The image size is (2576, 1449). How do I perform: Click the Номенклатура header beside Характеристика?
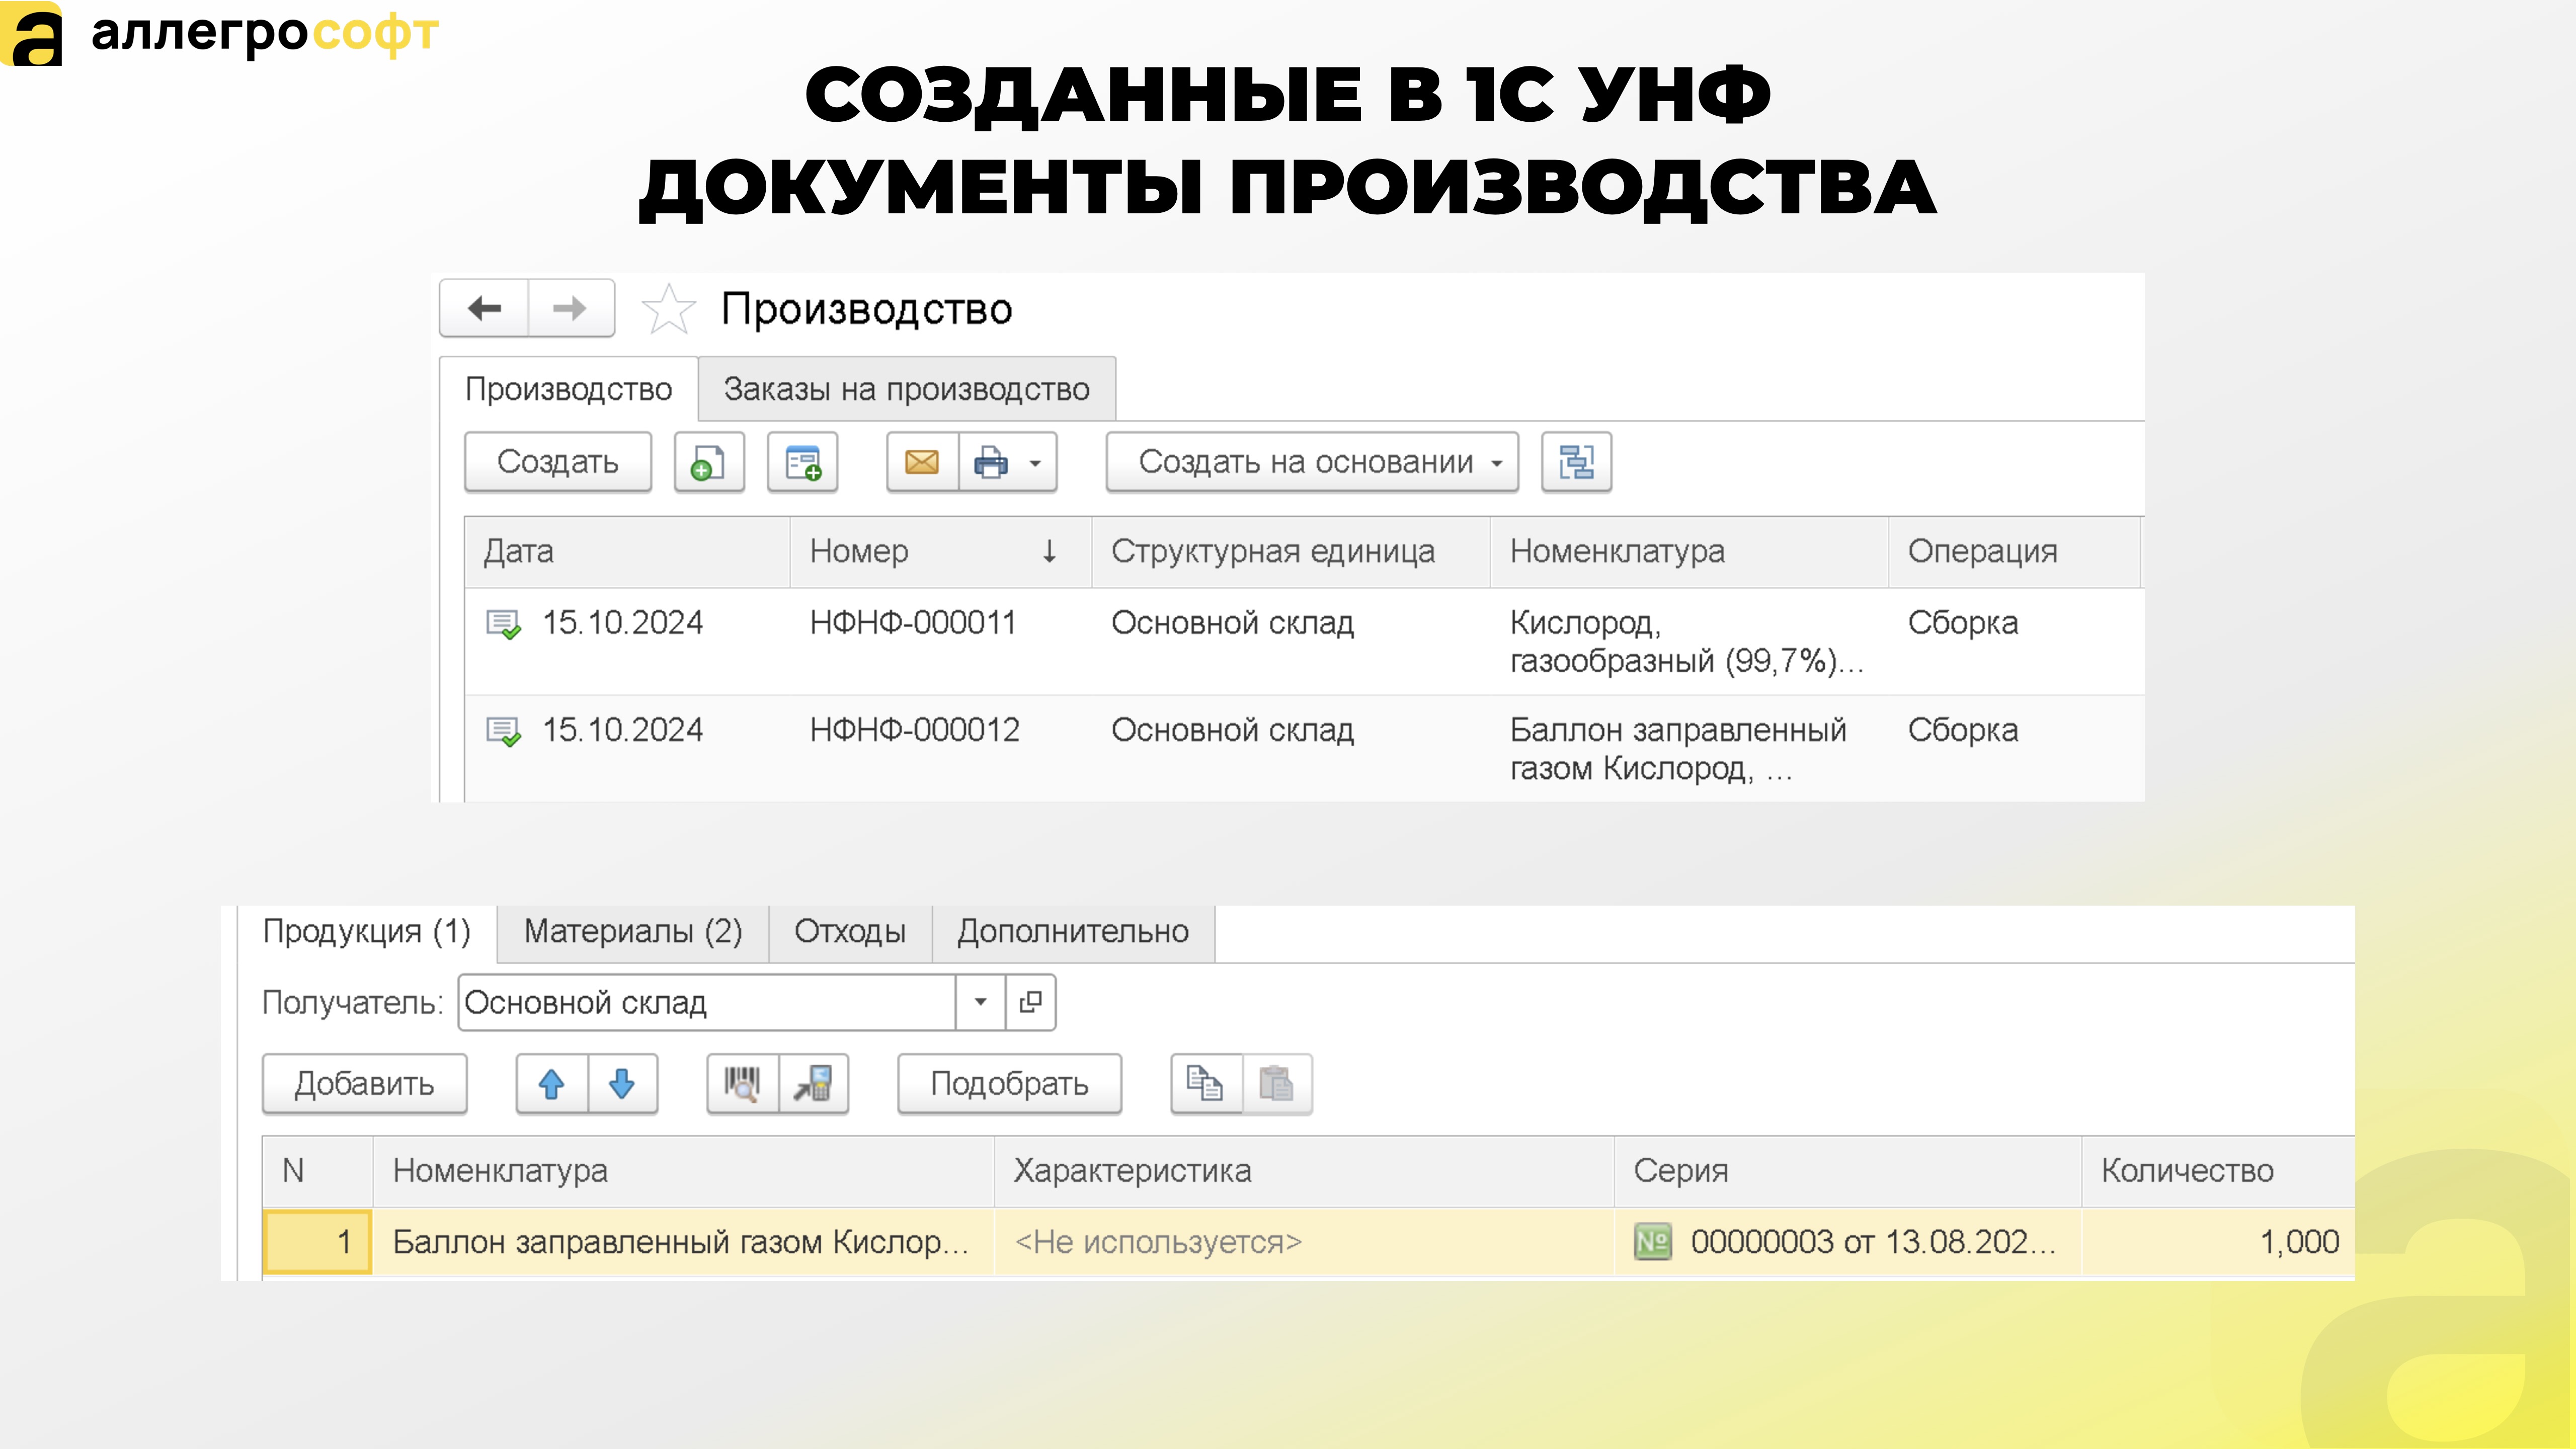tap(683, 1171)
